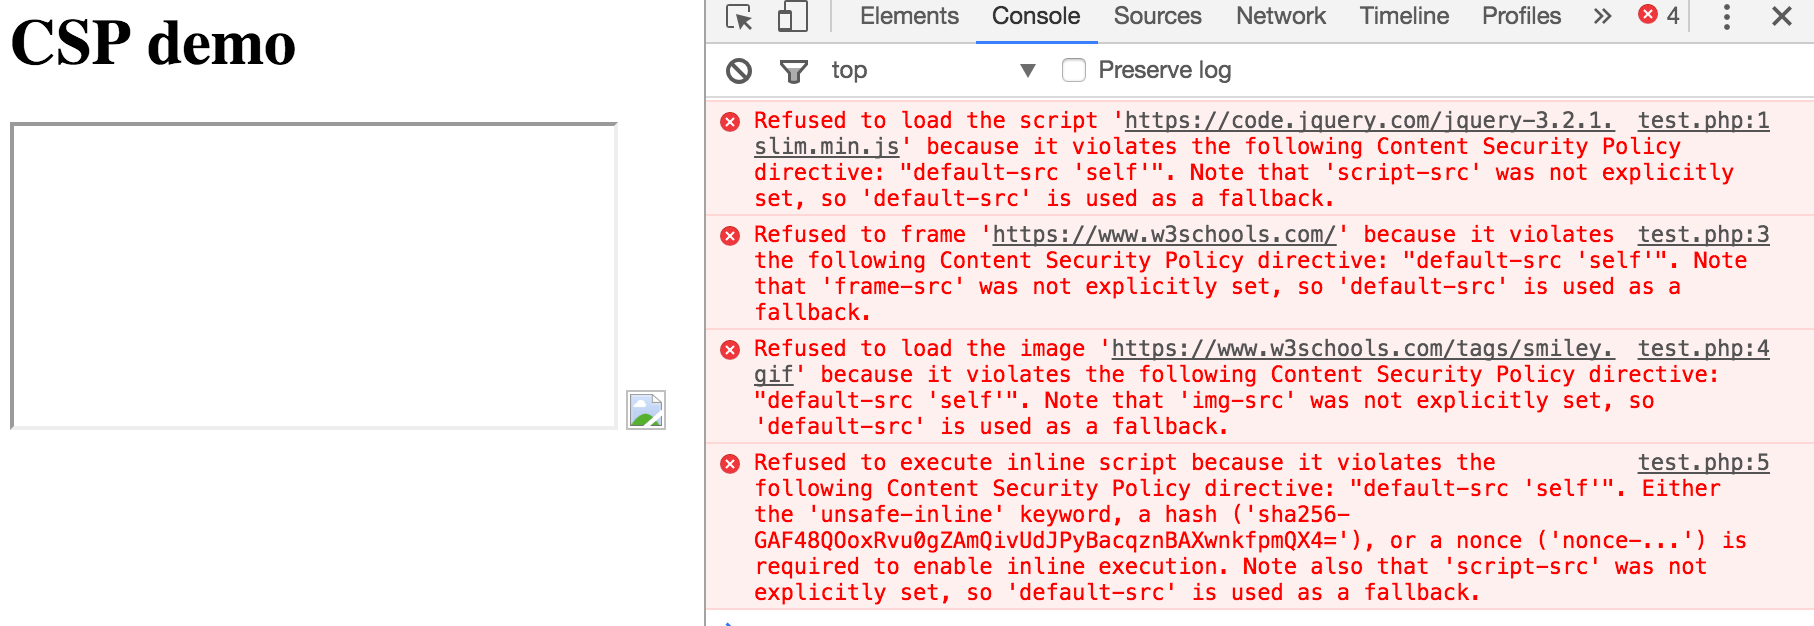The image size is (1814, 626).
Task: Open the top execution context dropdown
Action: (932, 70)
